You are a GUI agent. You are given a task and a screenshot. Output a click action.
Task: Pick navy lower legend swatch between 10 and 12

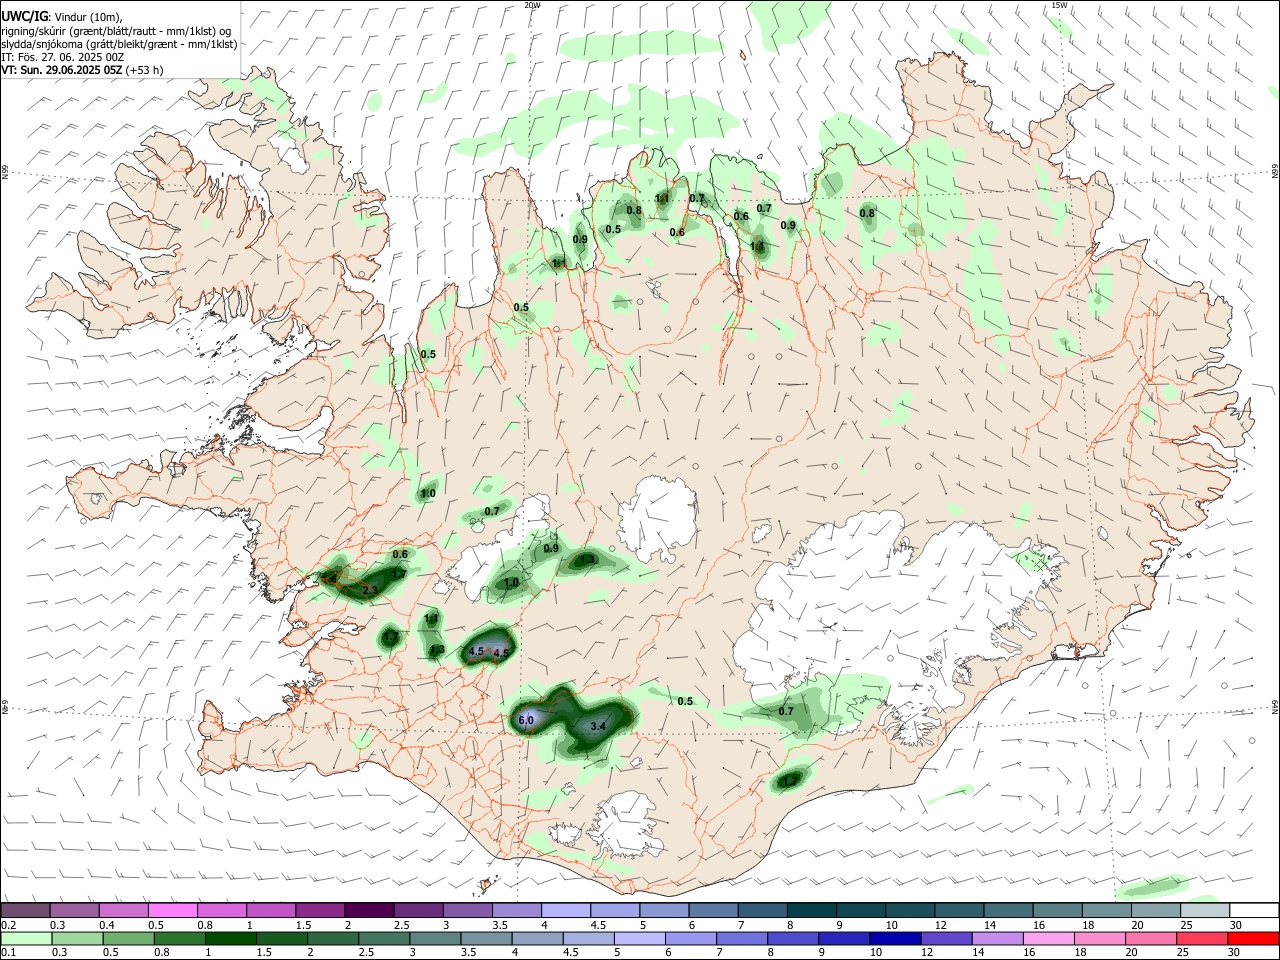click(x=895, y=938)
